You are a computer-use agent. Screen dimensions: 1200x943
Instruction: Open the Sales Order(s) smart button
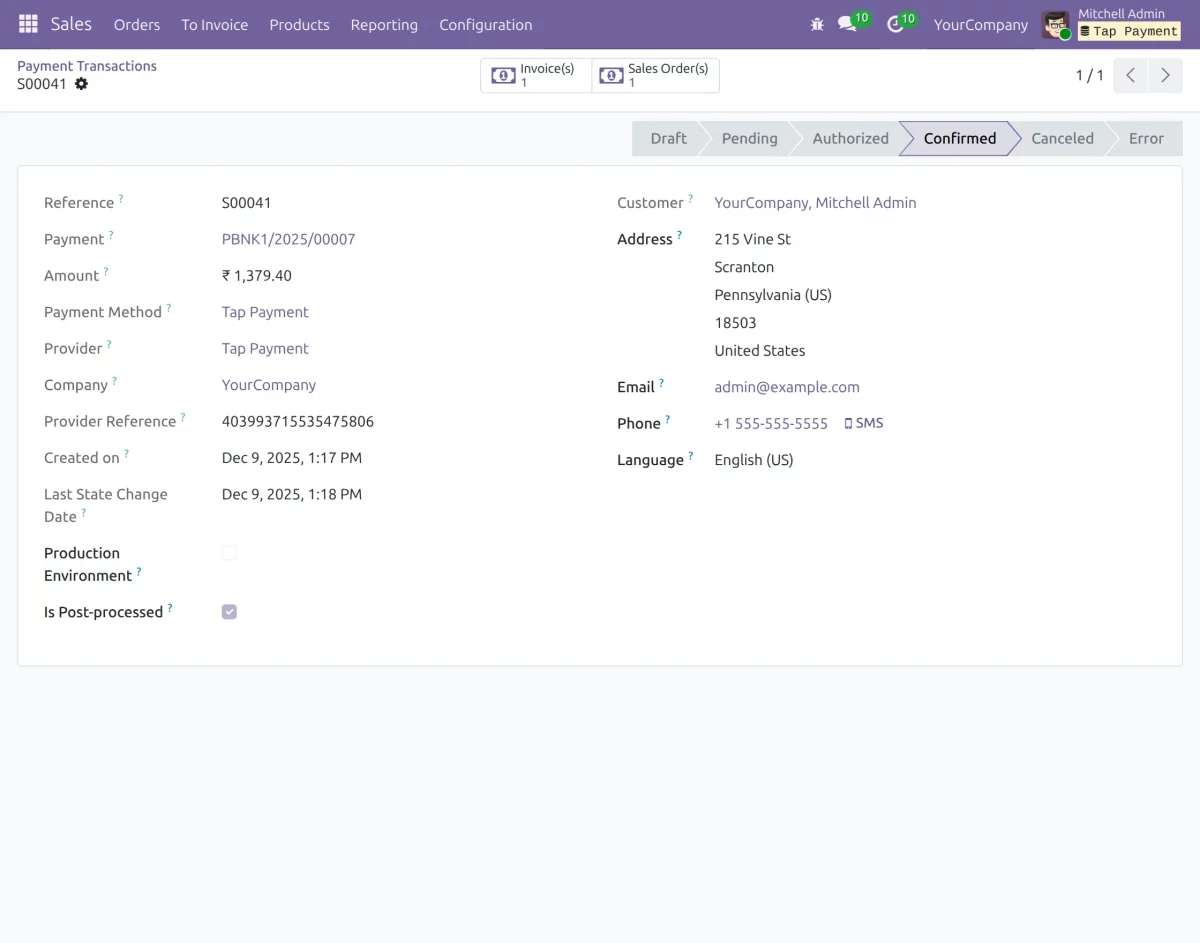coord(655,74)
